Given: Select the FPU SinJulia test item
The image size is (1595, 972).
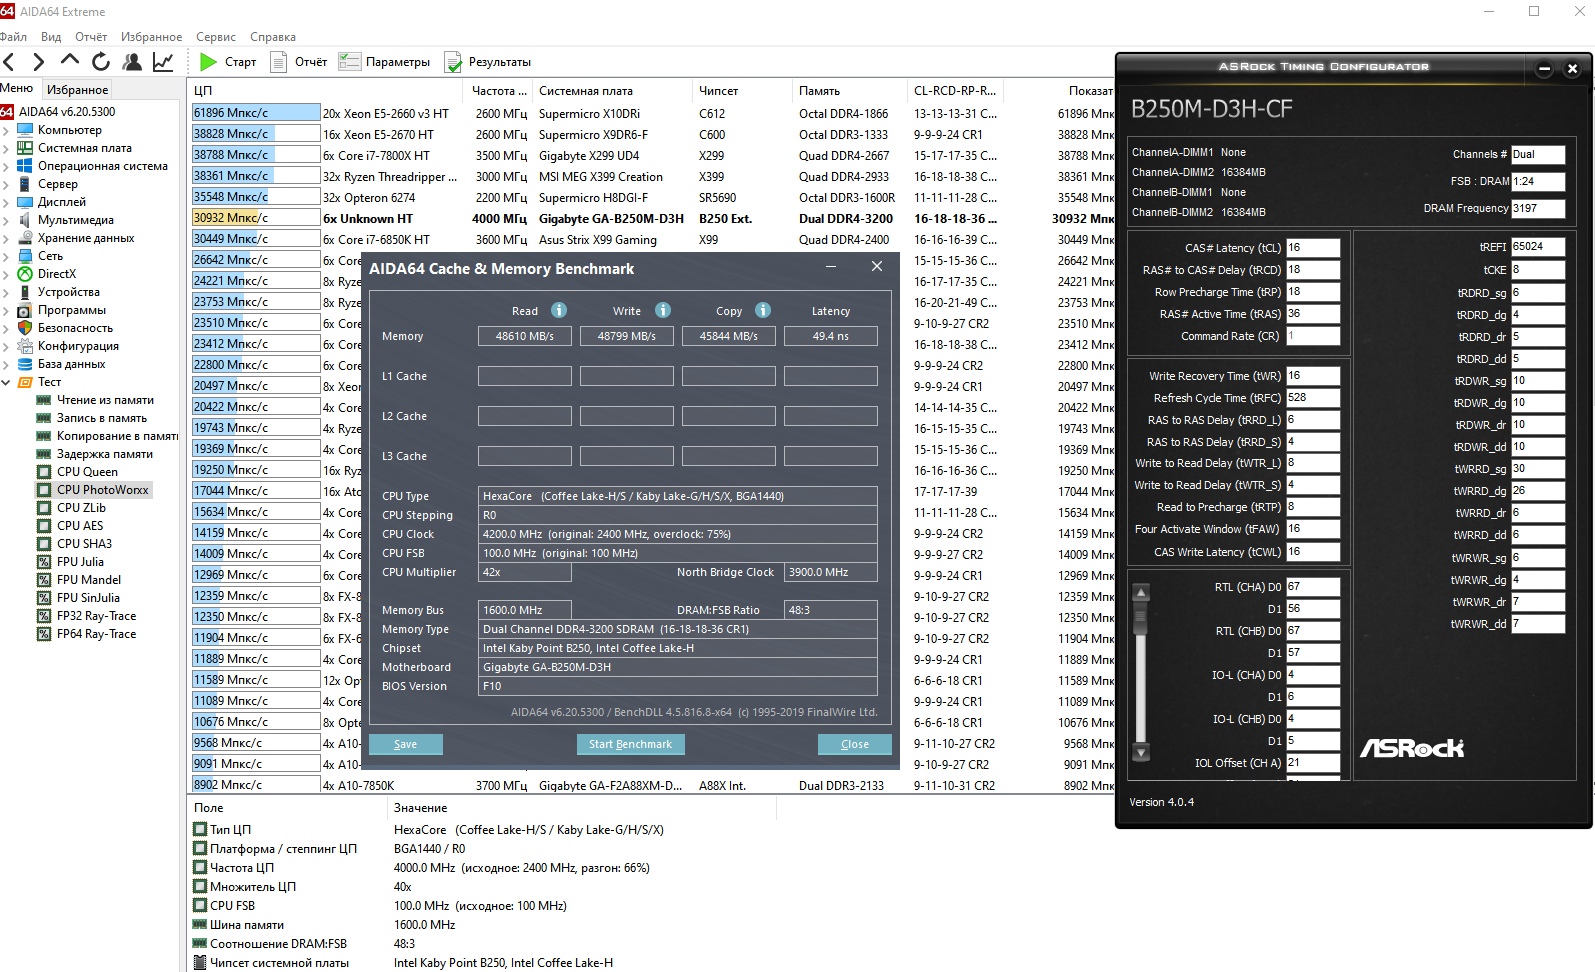Looking at the screenshot, I should pos(88,598).
